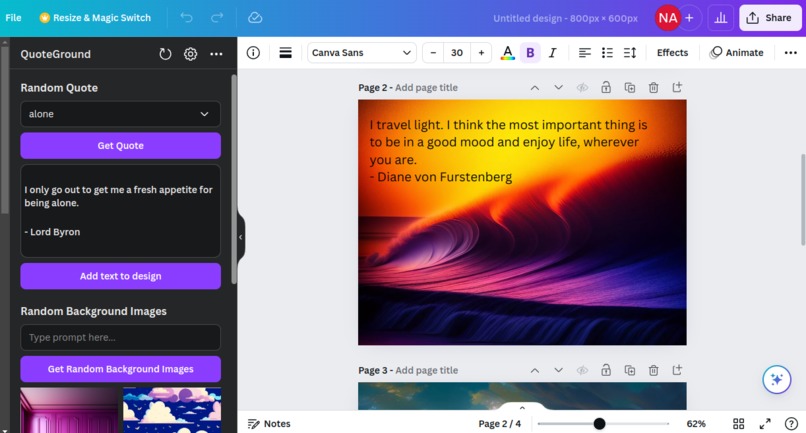Collapse the side panel with arrow handle
The height and width of the screenshot is (433, 806).
[241, 237]
